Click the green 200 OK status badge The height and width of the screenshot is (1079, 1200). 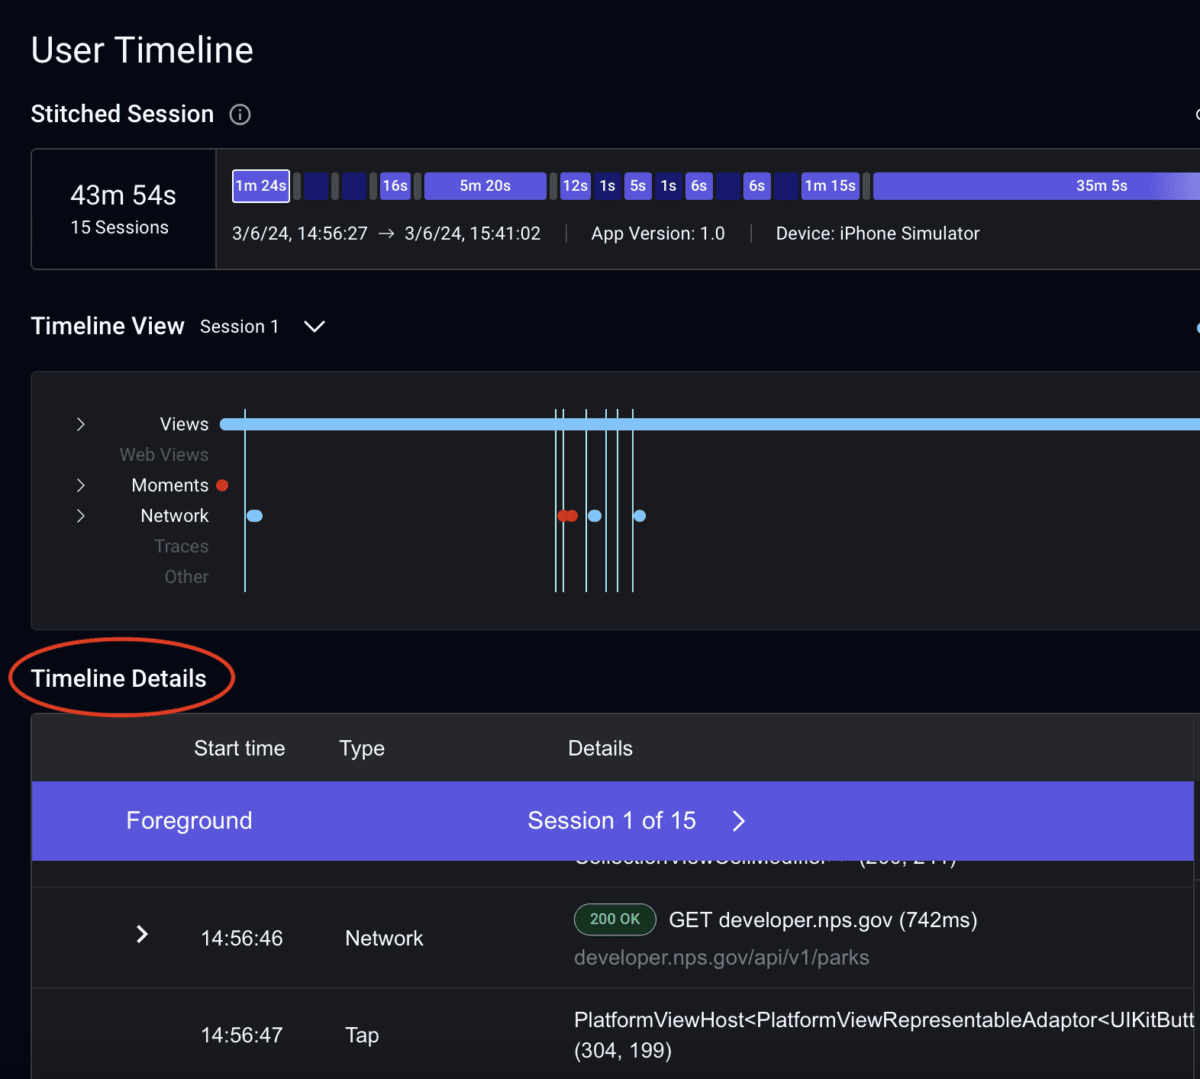[x=614, y=919]
